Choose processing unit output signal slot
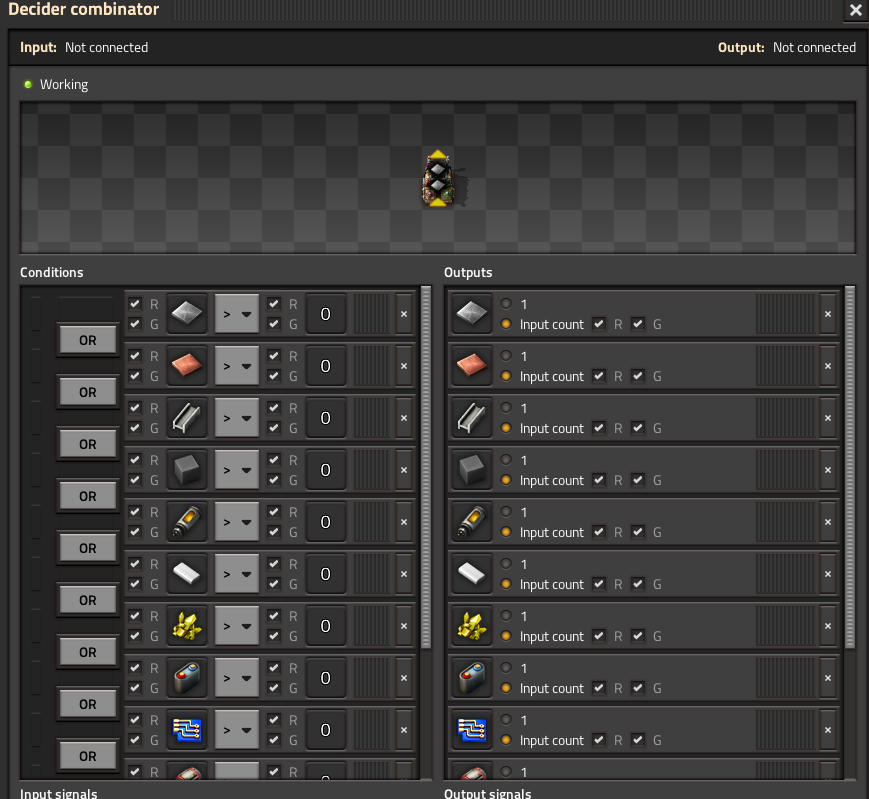 [472, 730]
